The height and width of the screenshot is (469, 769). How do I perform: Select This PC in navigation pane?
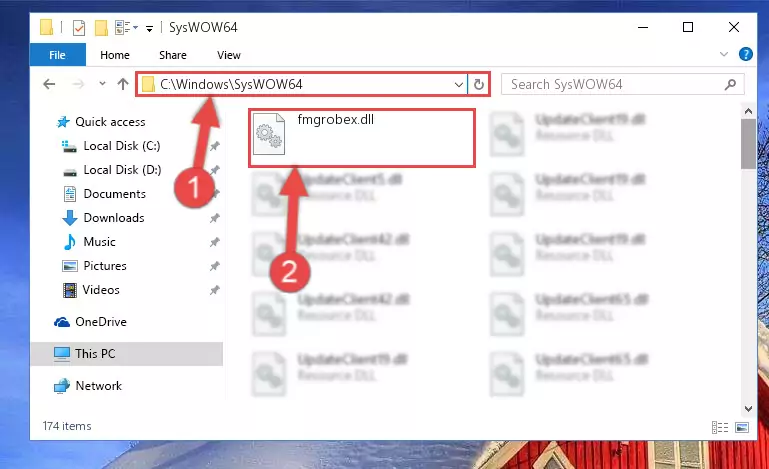point(127,354)
